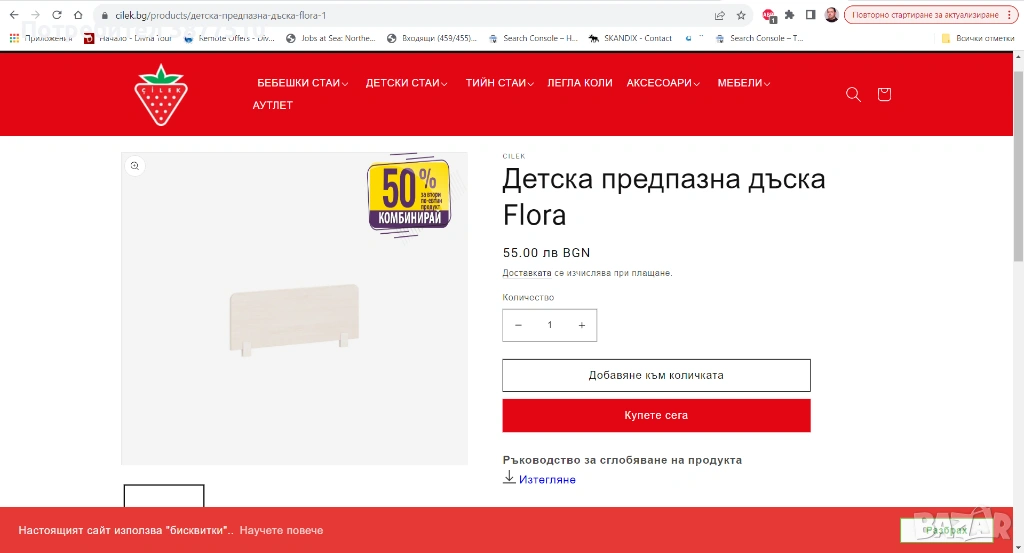The width and height of the screenshot is (1024, 553).
Task: Zoom product image with magnifier icon
Action: (x=135, y=166)
